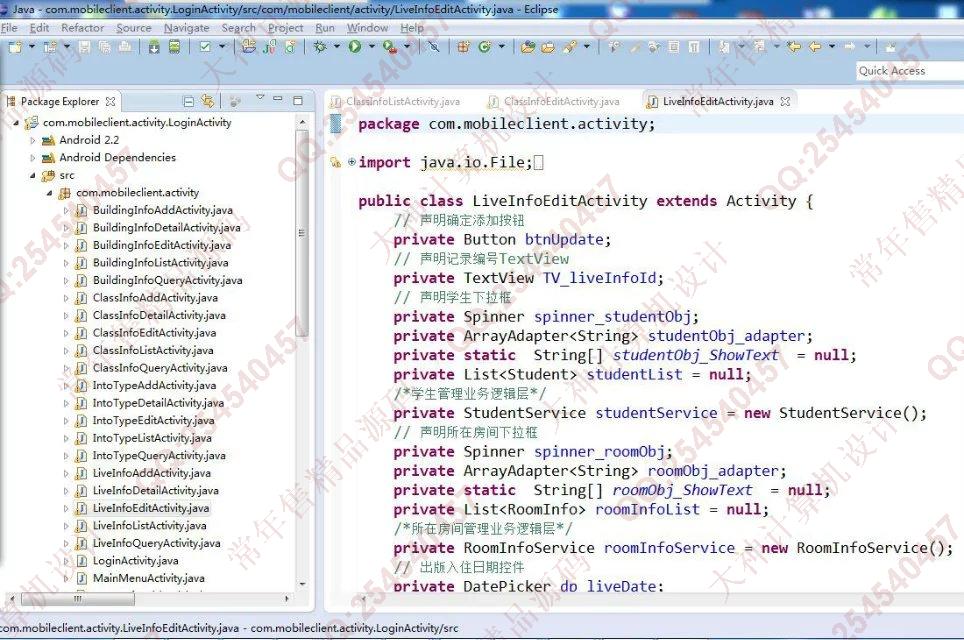Toggle Pin Editor icon
The width and height of the screenshot is (964, 640).
[890, 47]
